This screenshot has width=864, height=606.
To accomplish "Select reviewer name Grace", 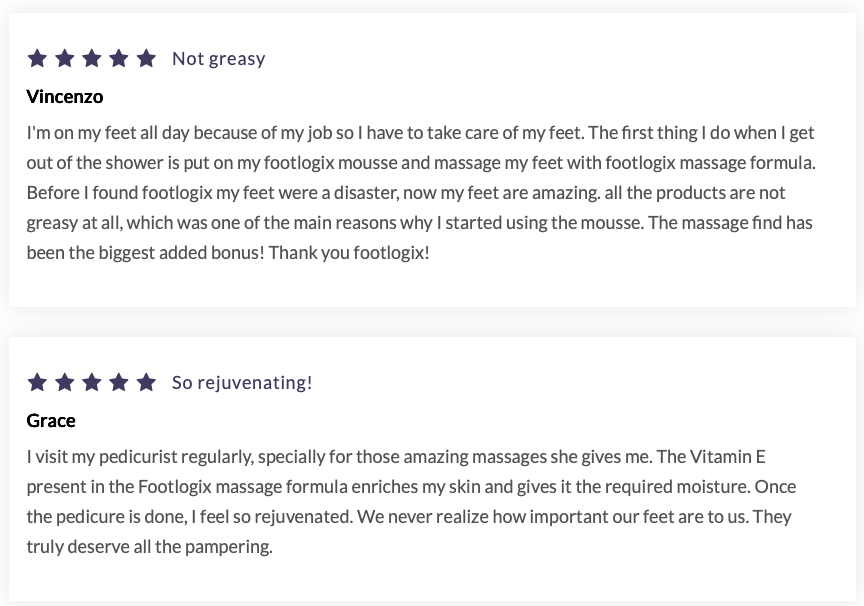I will (x=51, y=421).
